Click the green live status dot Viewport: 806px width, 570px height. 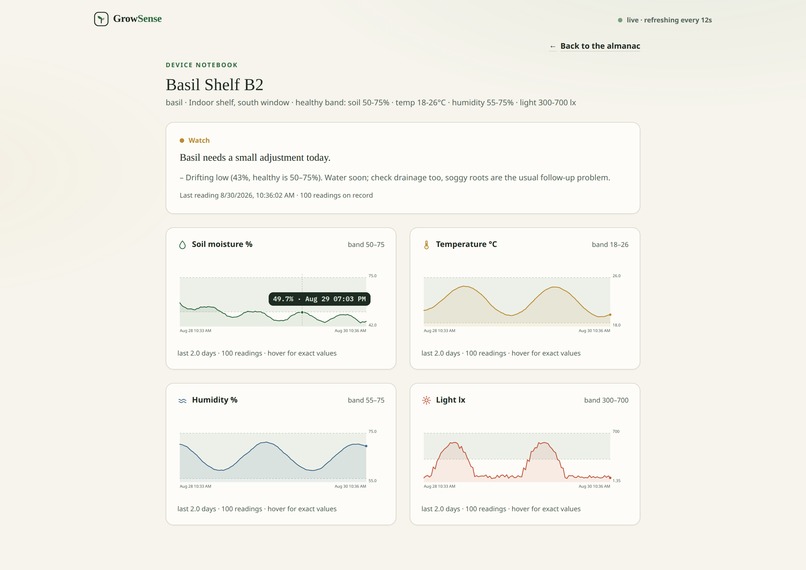(x=620, y=20)
